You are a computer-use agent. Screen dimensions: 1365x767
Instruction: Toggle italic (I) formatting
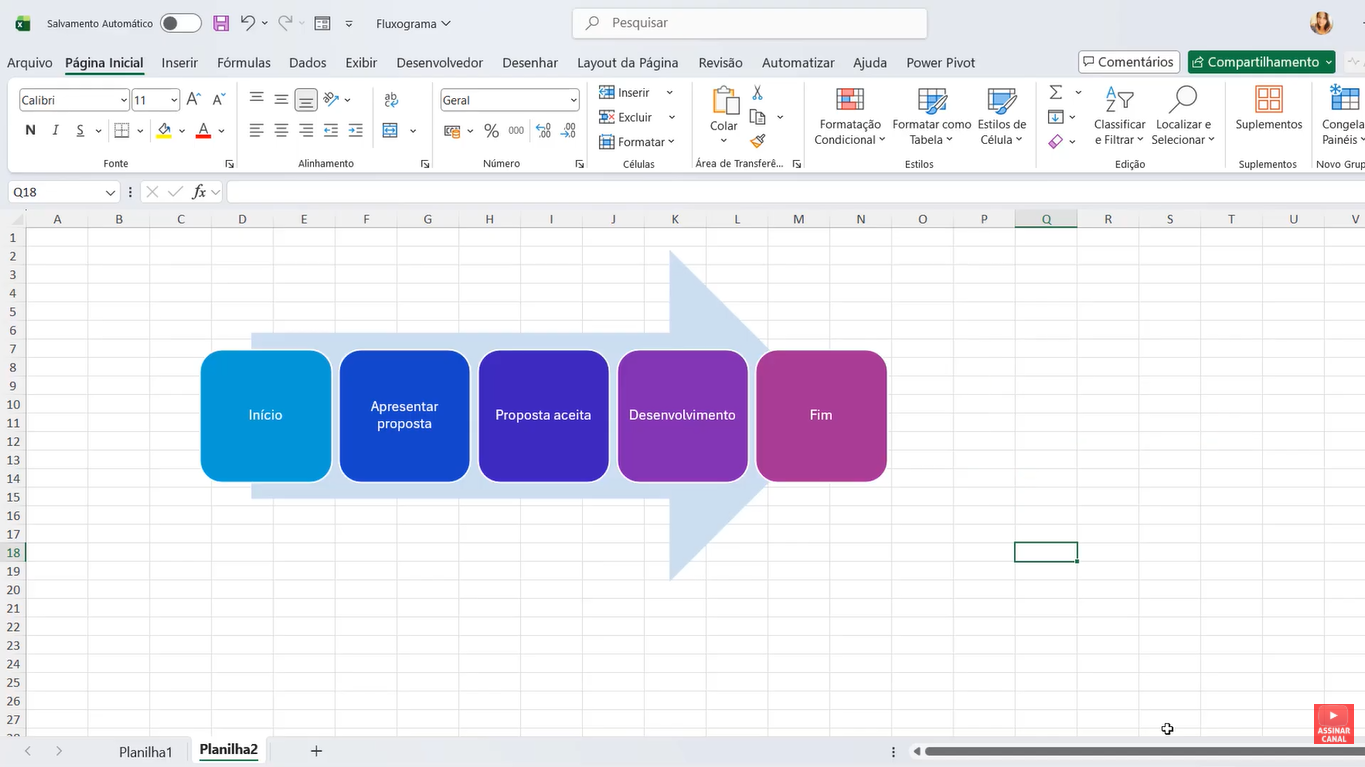(55, 130)
